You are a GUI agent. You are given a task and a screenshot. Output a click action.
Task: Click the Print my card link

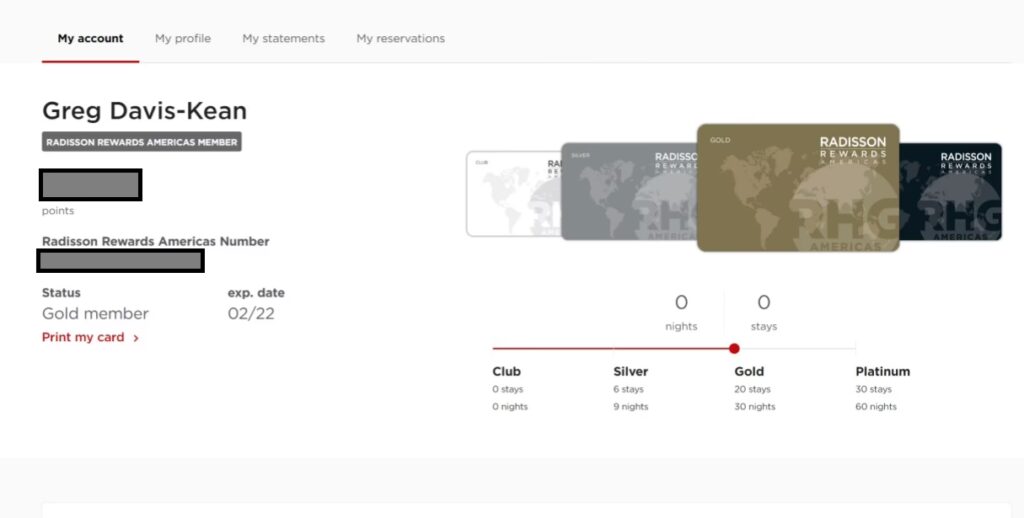coord(83,338)
